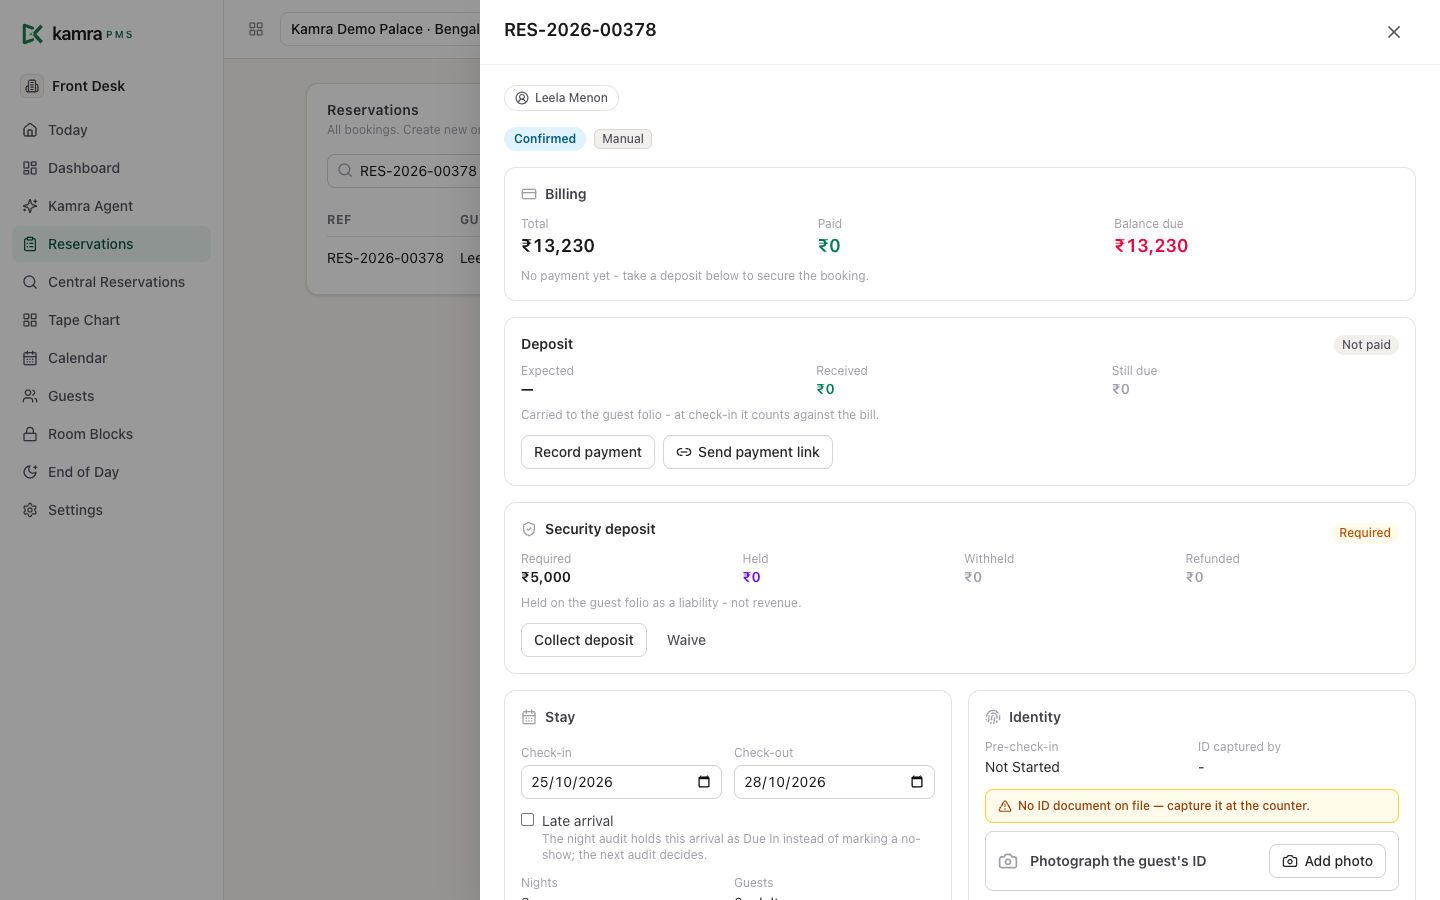Image resolution: width=1440 pixels, height=900 pixels.
Task: Open Kamra Agent in the sidebar
Action: (x=111, y=206)
